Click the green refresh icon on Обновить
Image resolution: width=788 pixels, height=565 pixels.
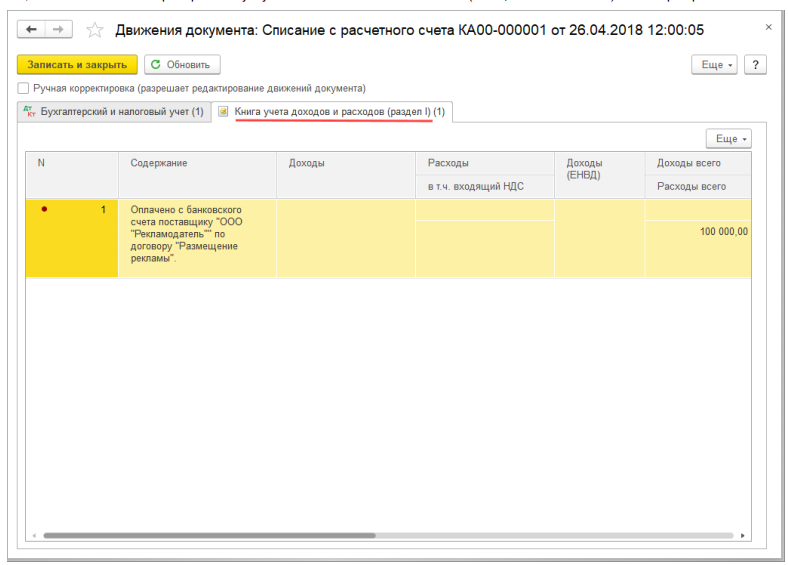click(156, 64)
